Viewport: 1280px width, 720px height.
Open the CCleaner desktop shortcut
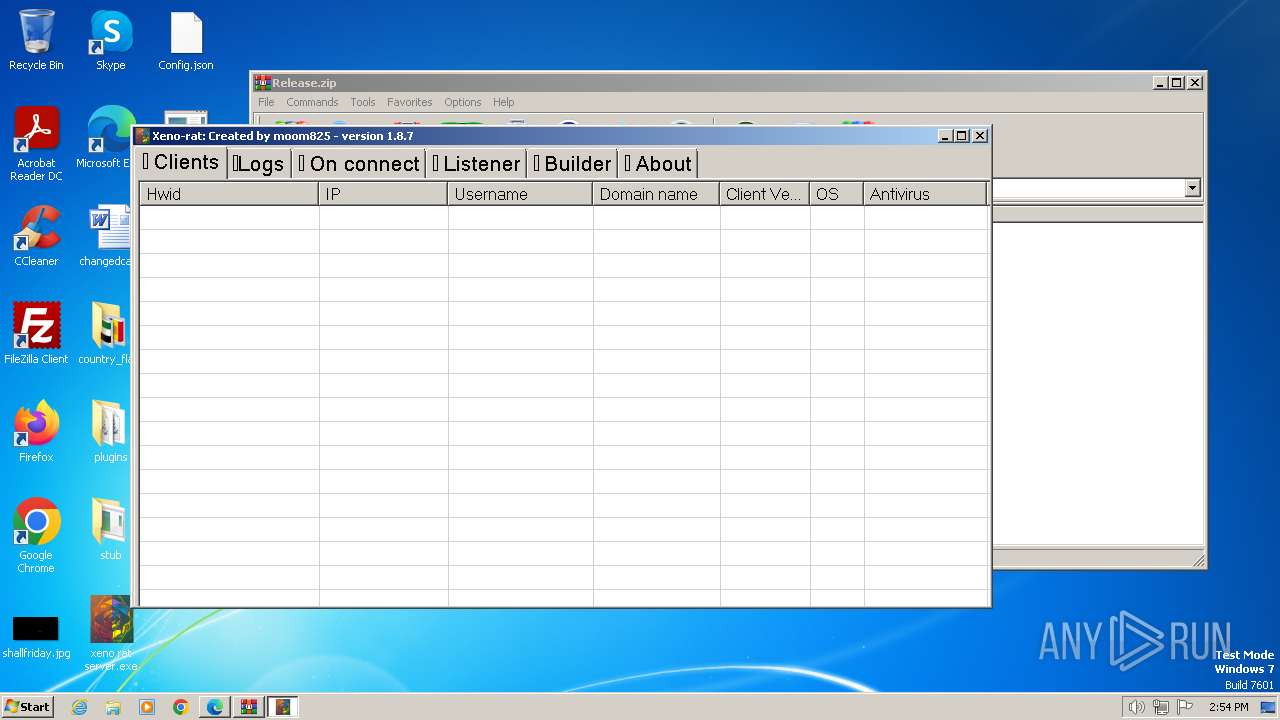coord(36,236)
